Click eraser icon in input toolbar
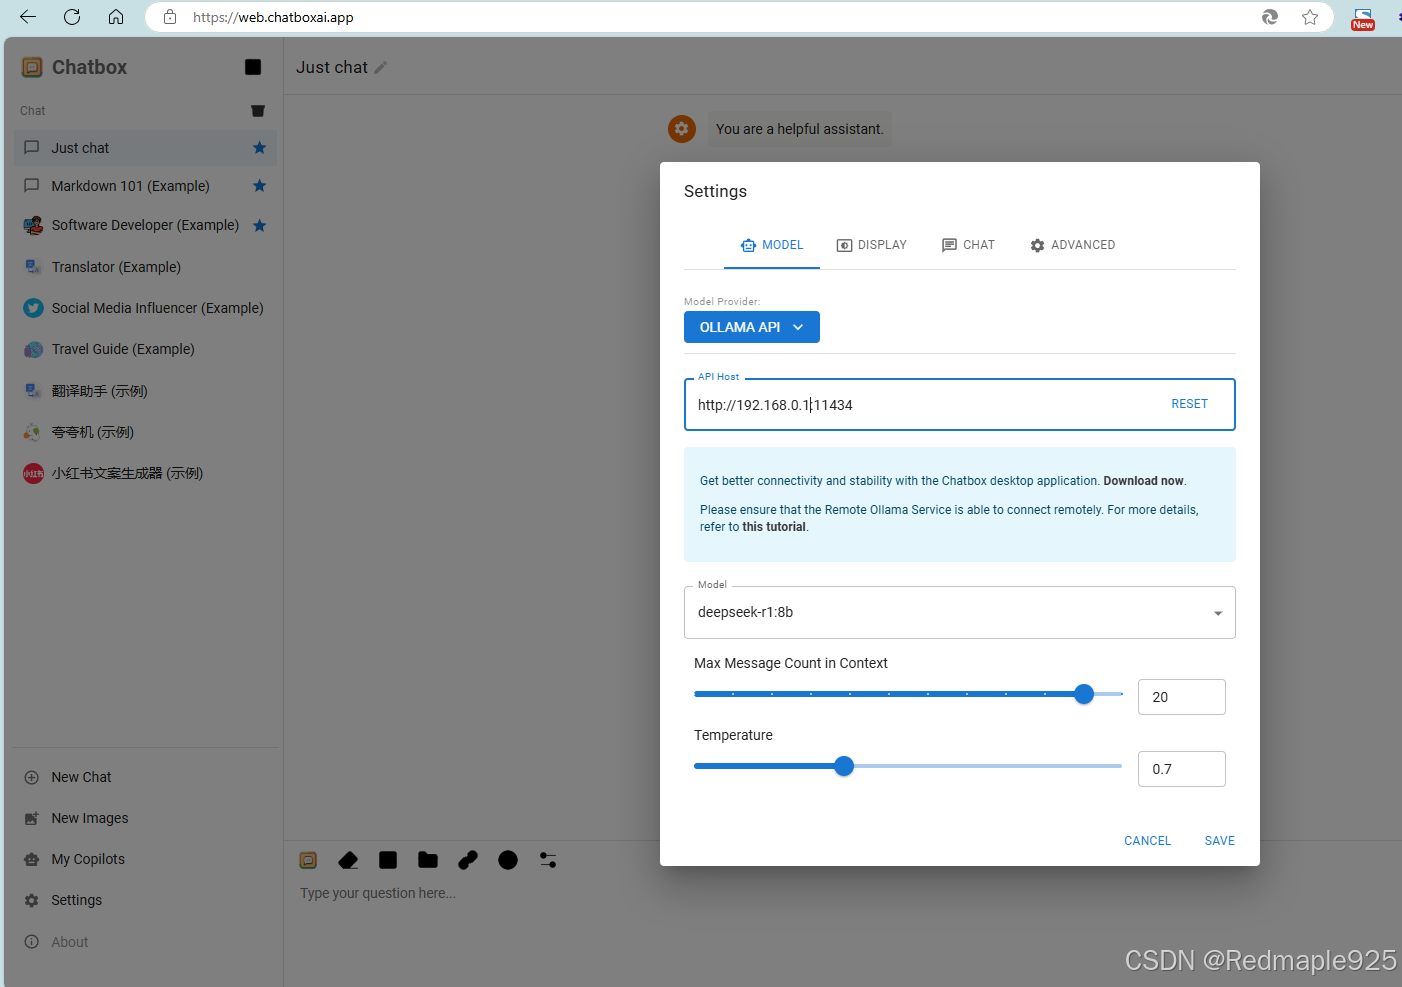1402x987 pixels. pyautogui.click(x=348, y=860)
